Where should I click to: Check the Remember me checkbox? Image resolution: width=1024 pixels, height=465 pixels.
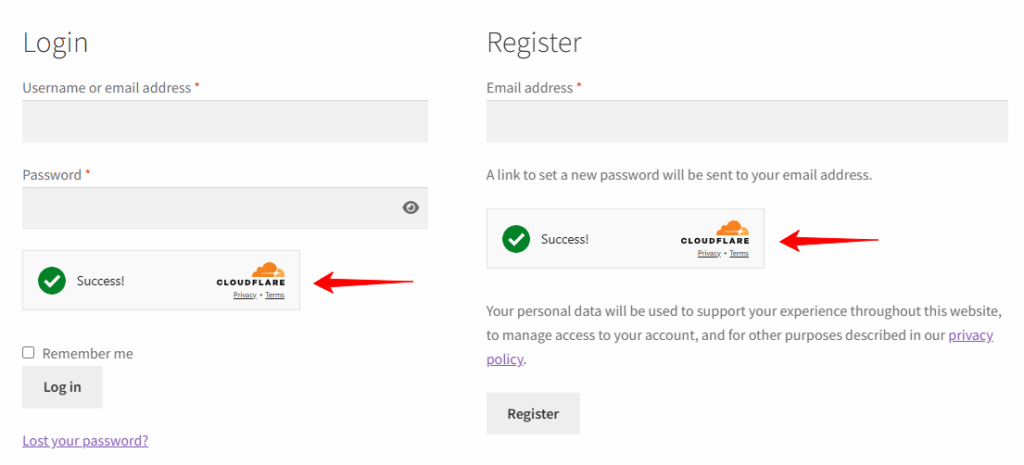(28, 353)
